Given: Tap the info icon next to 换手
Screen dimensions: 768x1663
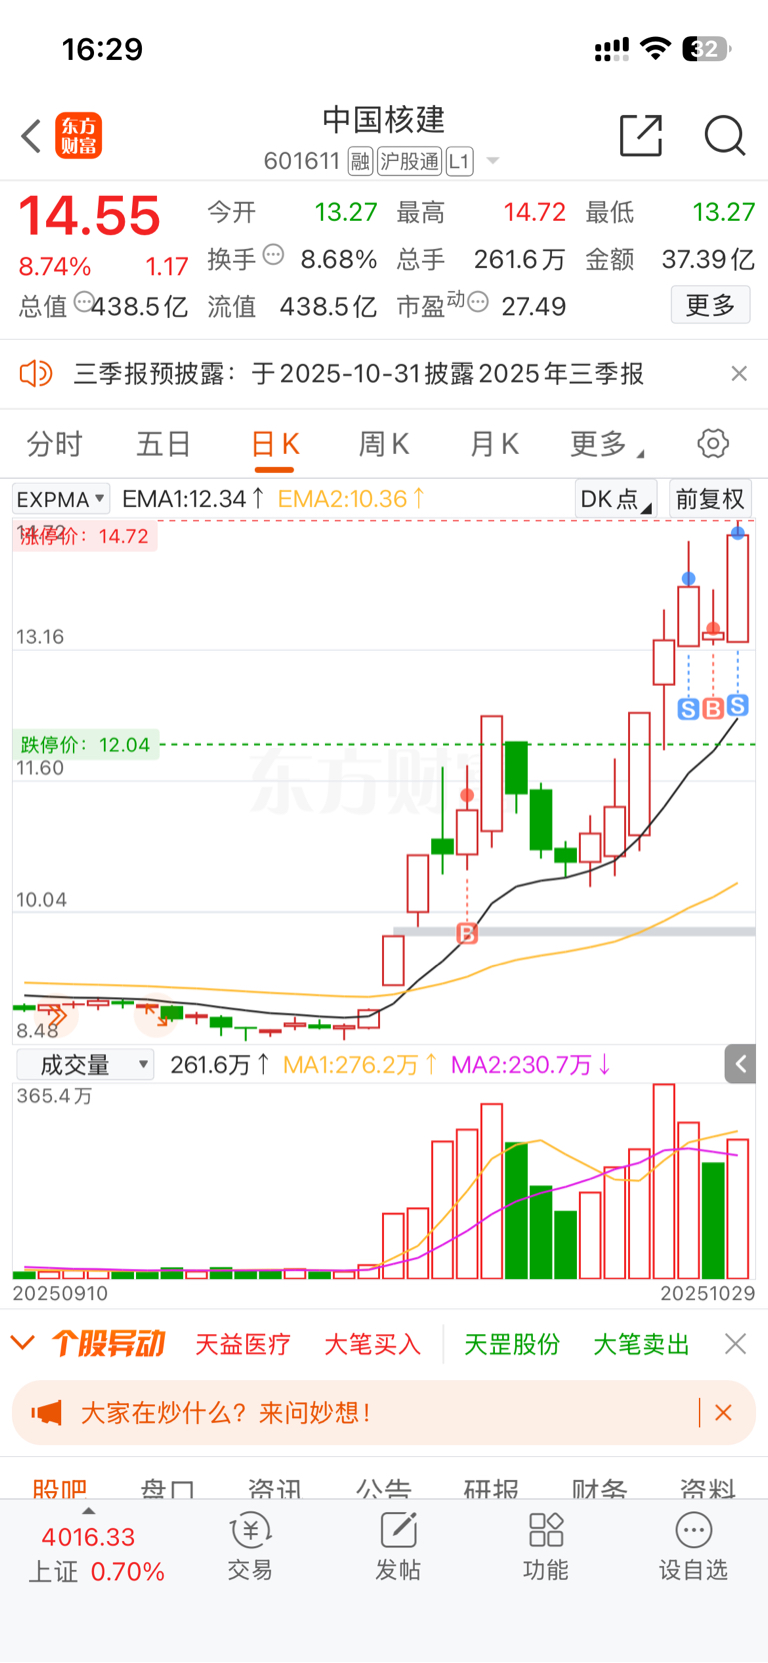Looking at the screenshot, I should pos(273,255).
